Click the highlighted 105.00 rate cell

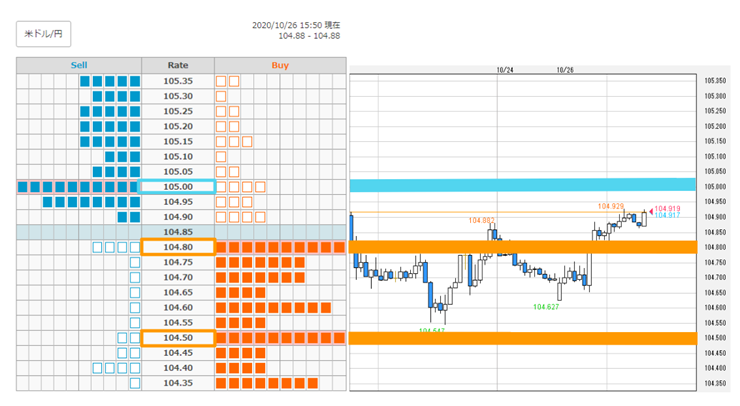click(x=178, y=187)
